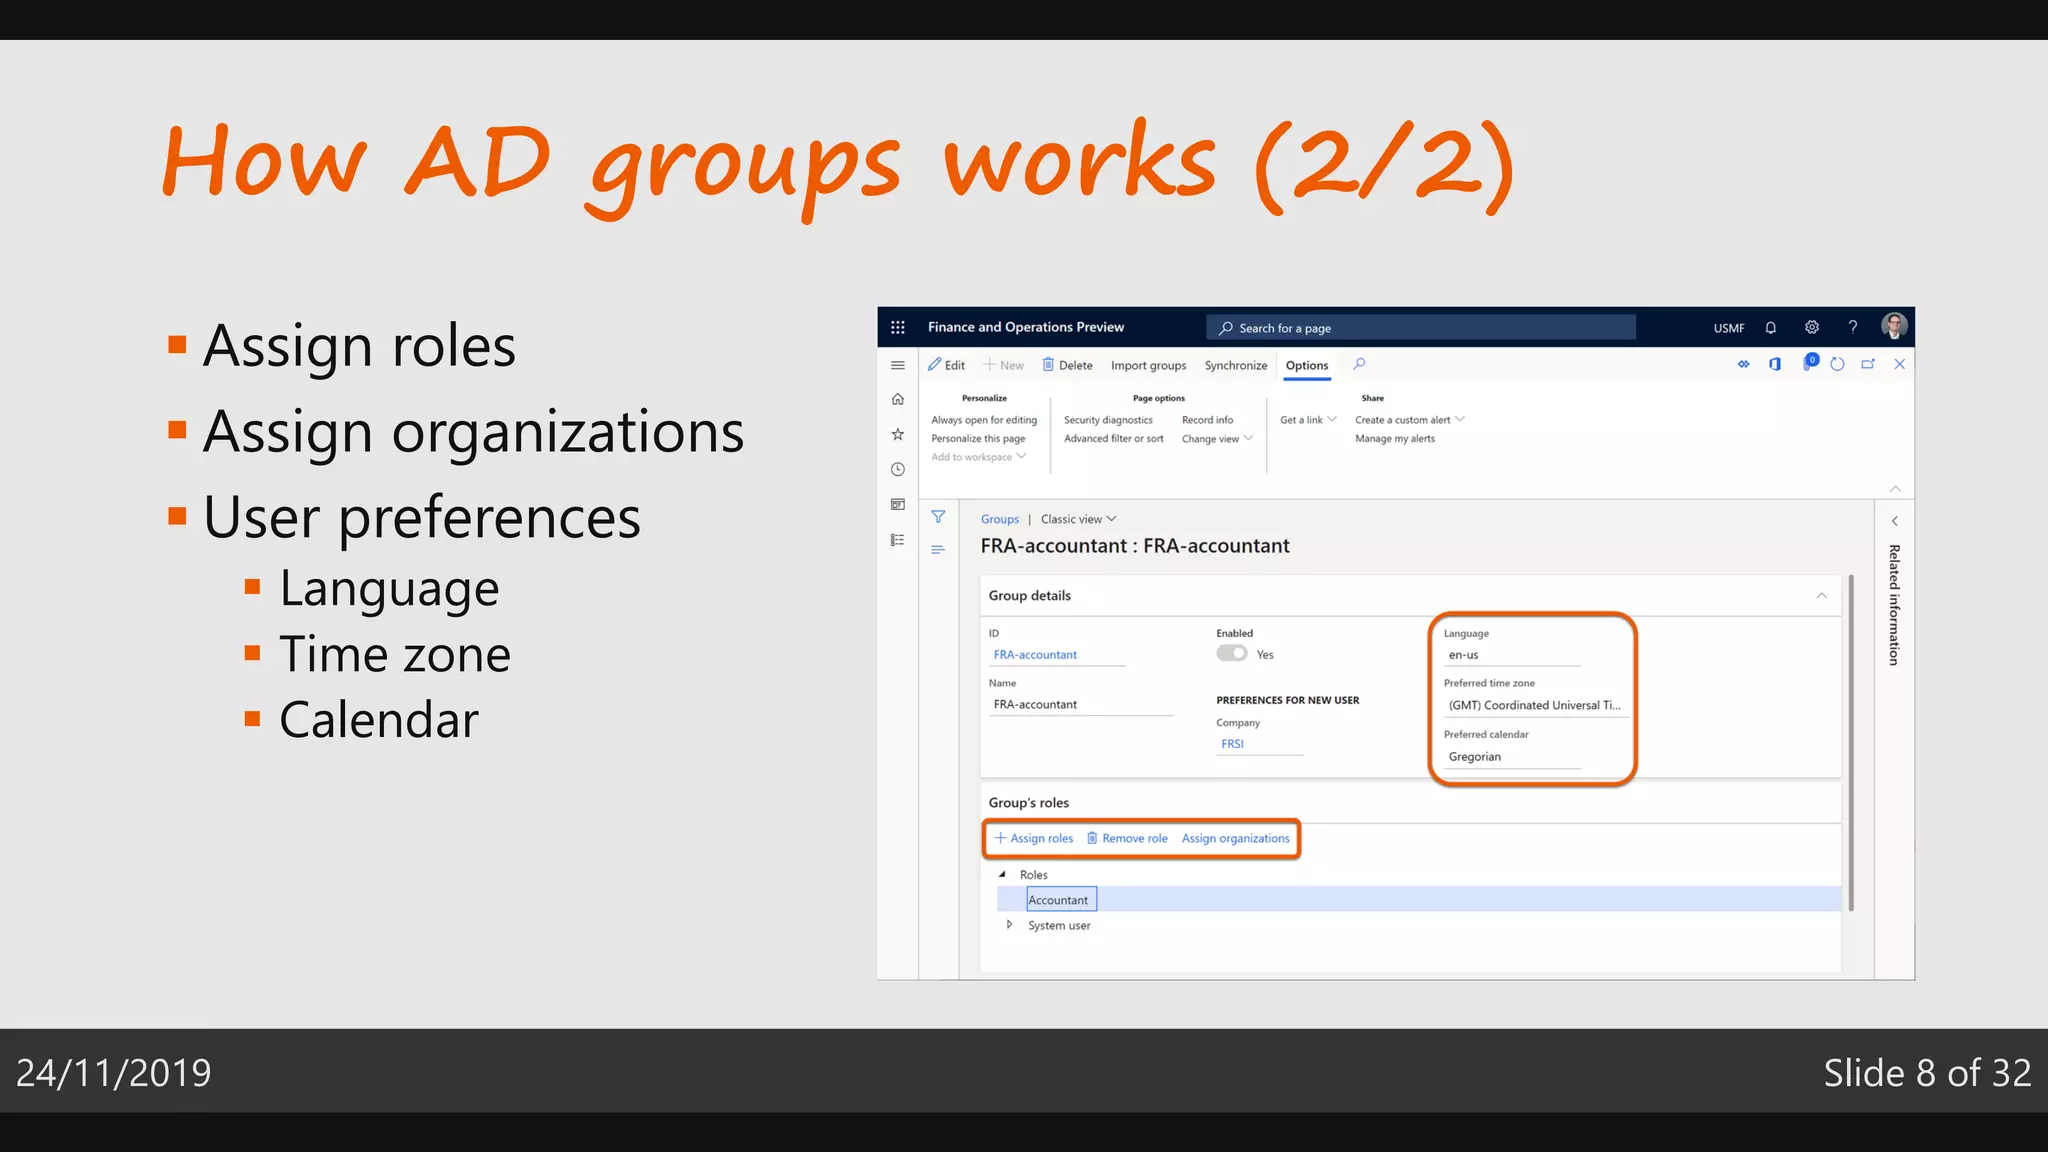2048x1152 pixels.
Task: Expand the System user tree node
Action: coord(1009,925)
